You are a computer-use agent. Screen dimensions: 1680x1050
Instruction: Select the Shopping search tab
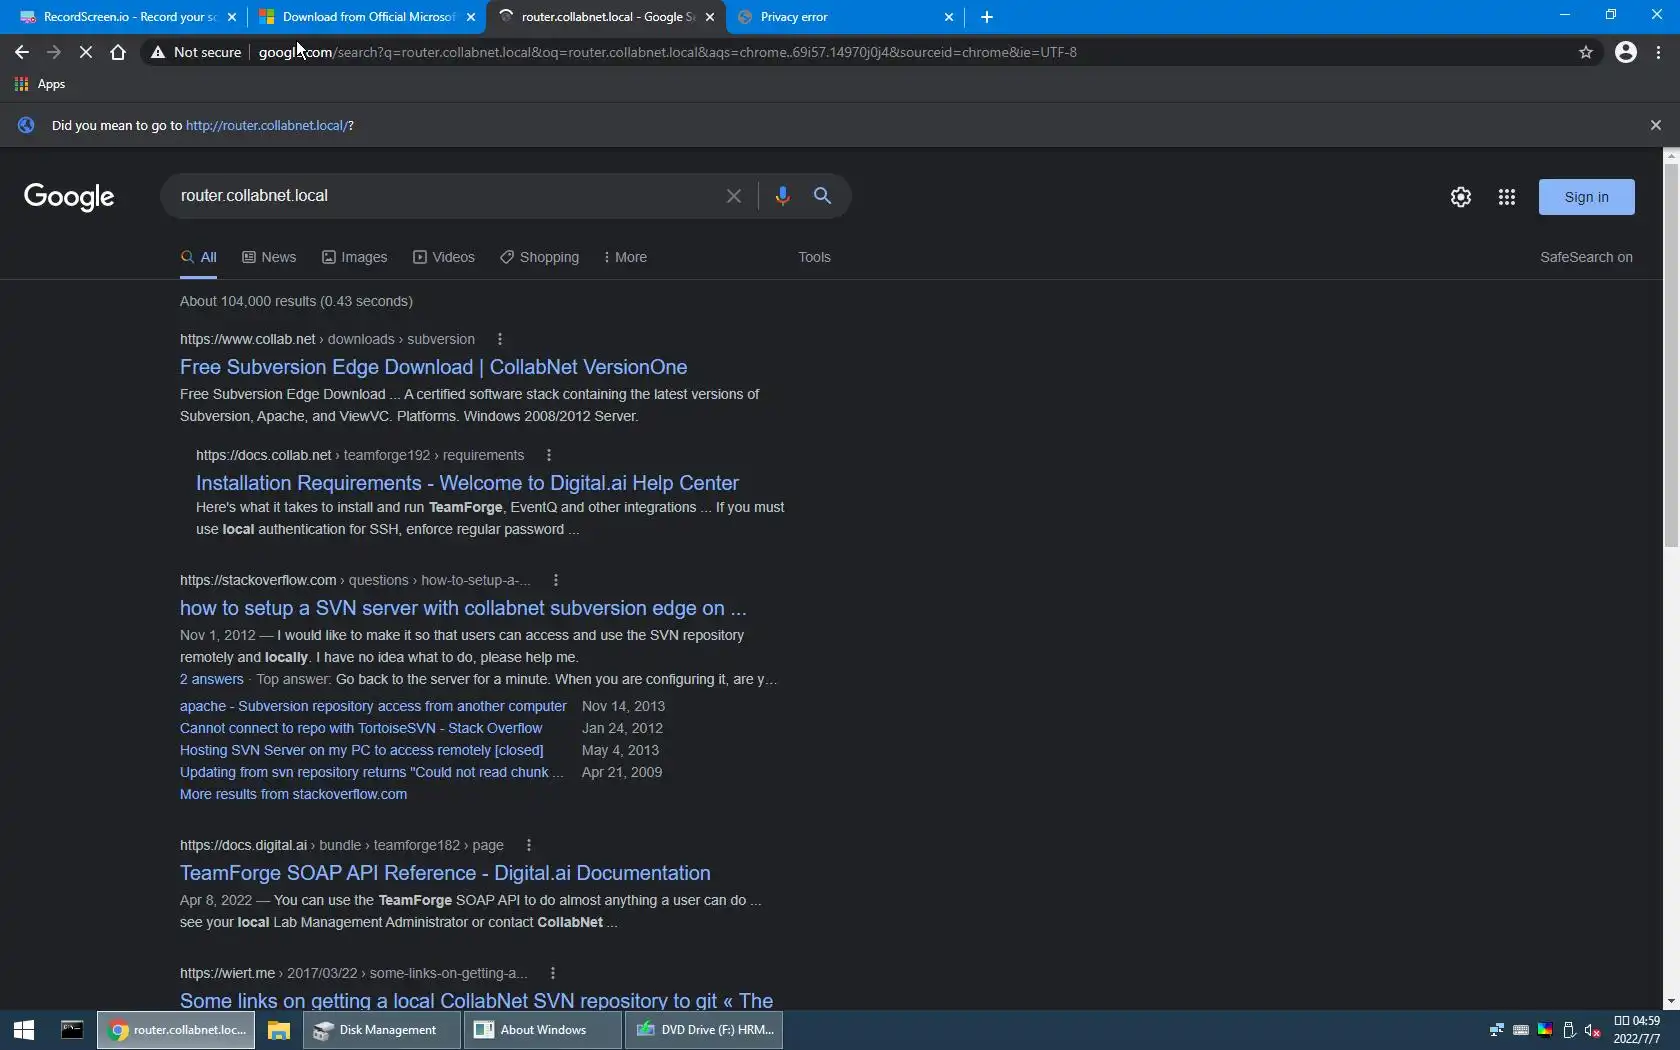pos(540,257)
